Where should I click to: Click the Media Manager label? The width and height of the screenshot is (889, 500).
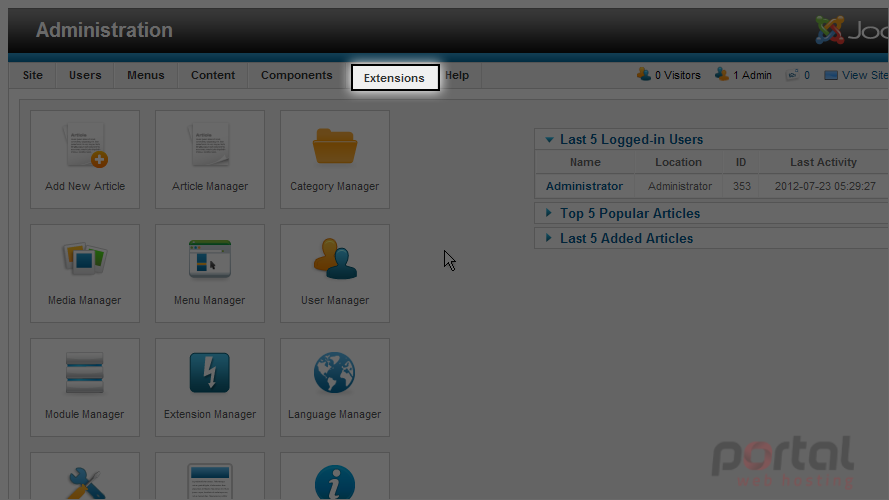84,300
